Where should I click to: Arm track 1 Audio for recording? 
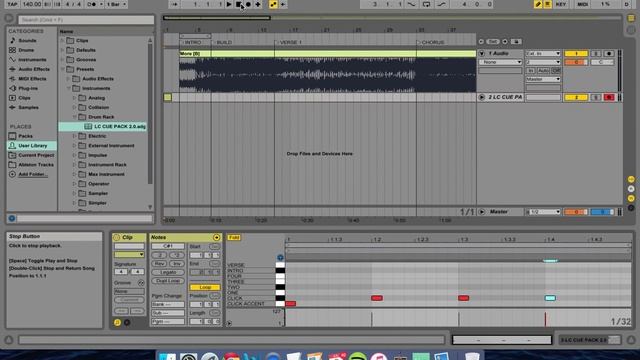(x=609, y=53)
